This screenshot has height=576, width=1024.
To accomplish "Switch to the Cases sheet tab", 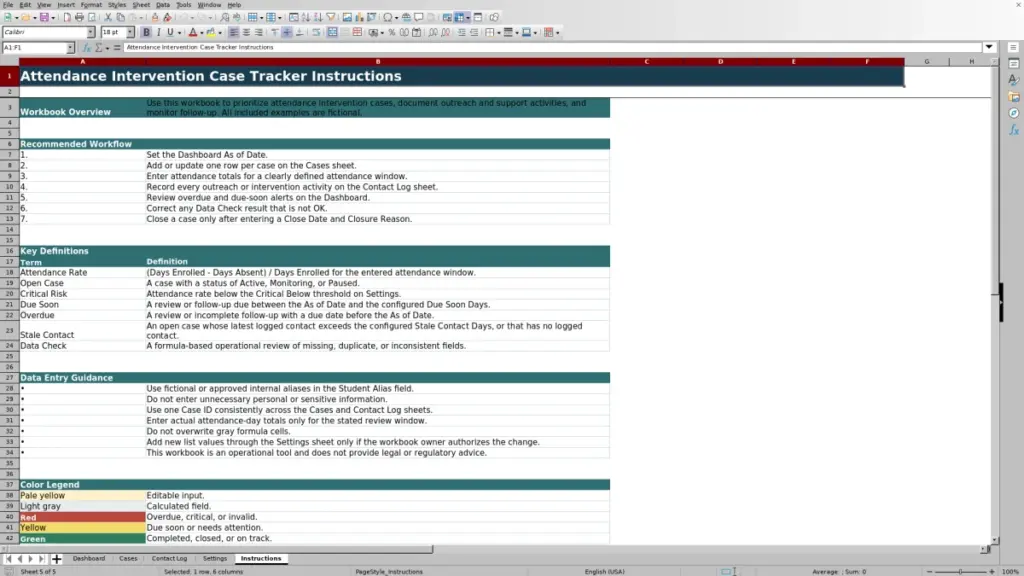I will click(128, 558).
